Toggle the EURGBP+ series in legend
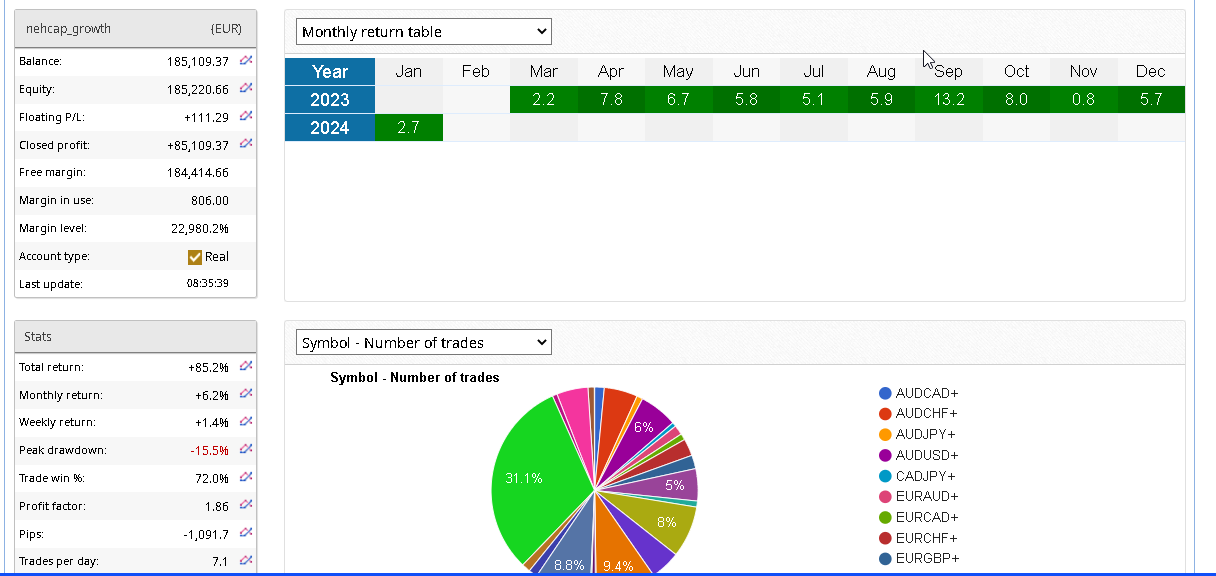 coord(918,558)
